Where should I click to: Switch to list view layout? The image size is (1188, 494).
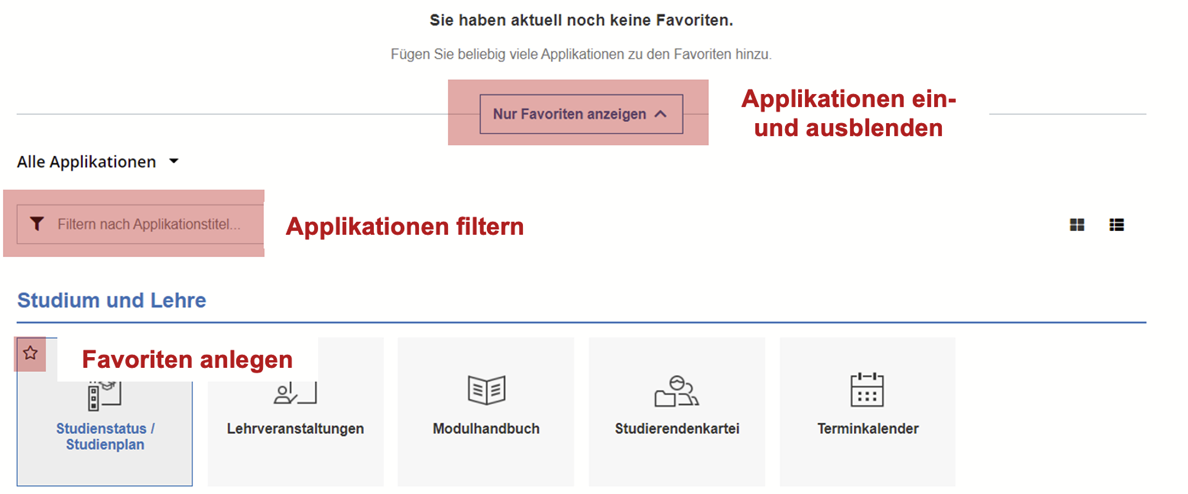click(1117, 225)
